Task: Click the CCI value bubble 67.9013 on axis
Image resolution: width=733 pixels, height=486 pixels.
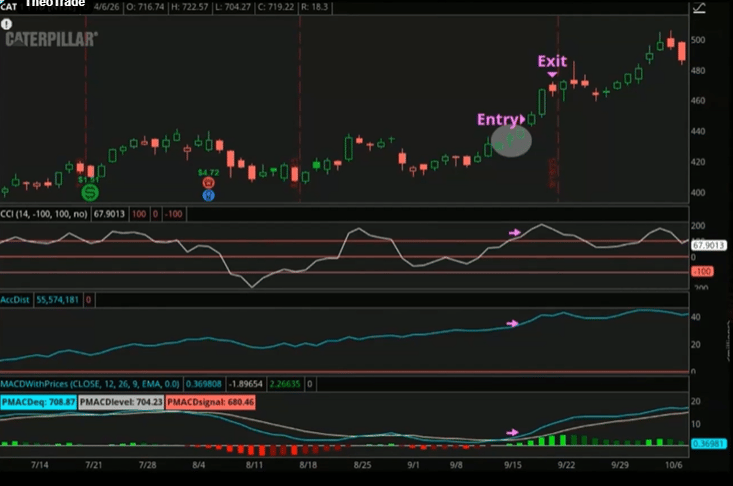Action: pyautogui.click(x=709, y=245)
